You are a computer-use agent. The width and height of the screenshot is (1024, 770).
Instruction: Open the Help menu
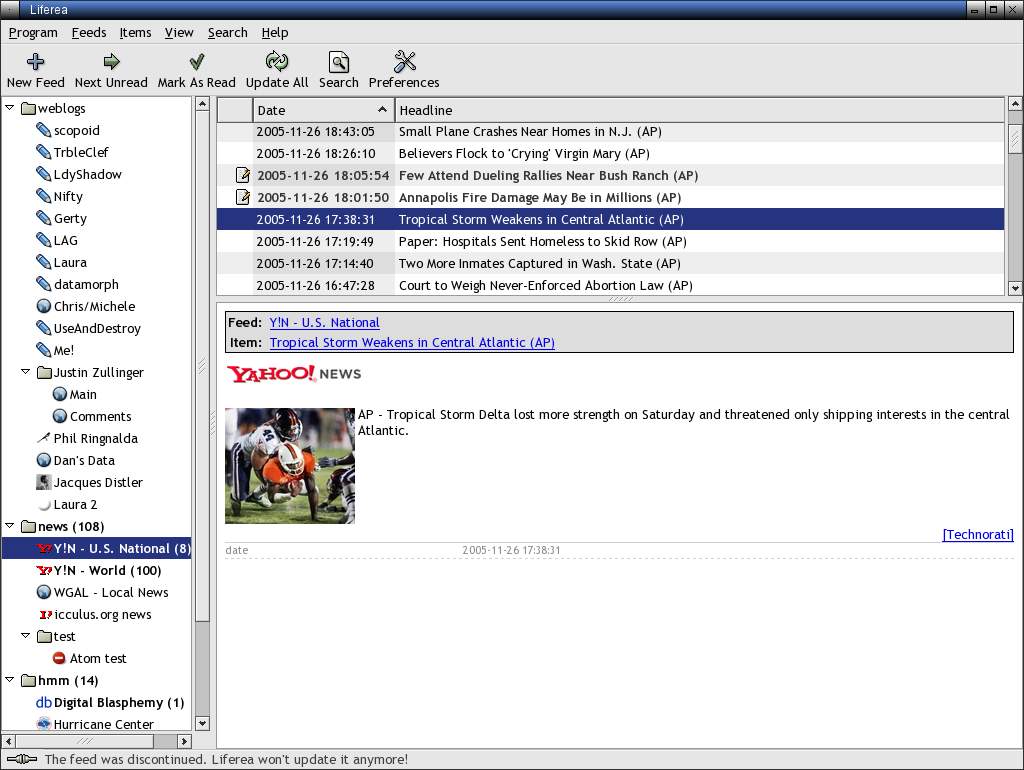pos(275,33)
